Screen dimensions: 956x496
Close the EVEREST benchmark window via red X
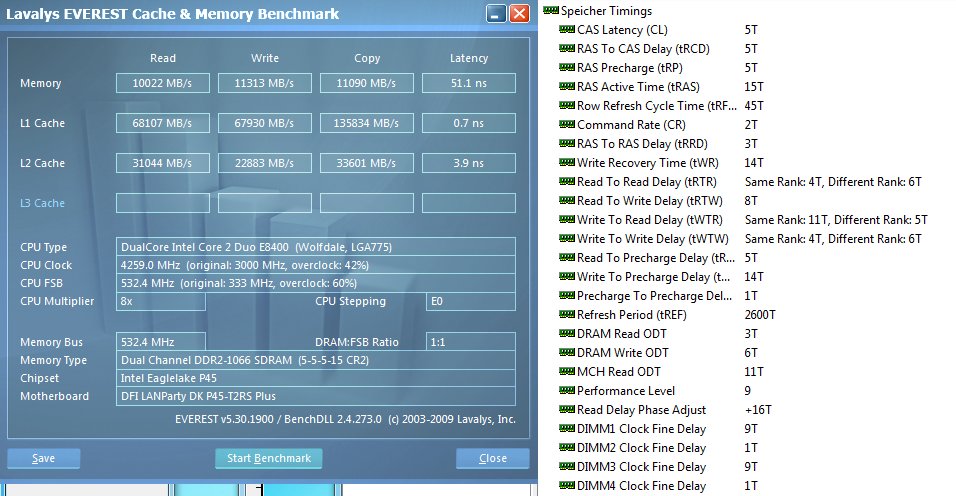(519, 13)
